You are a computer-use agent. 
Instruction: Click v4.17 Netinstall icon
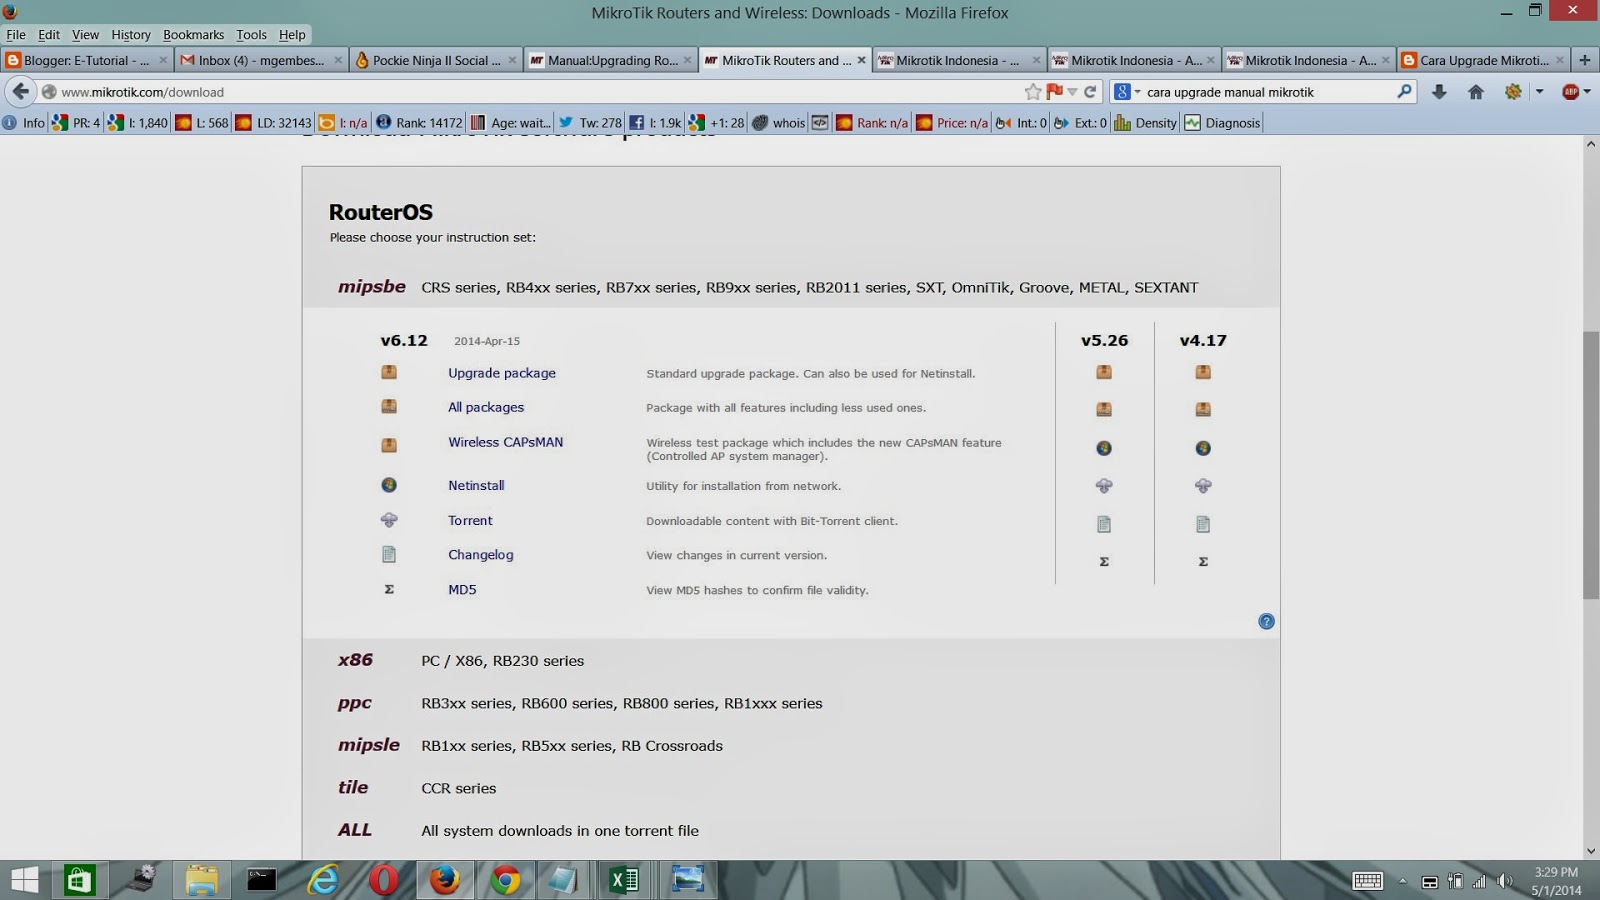click(x=1203, y=448)
